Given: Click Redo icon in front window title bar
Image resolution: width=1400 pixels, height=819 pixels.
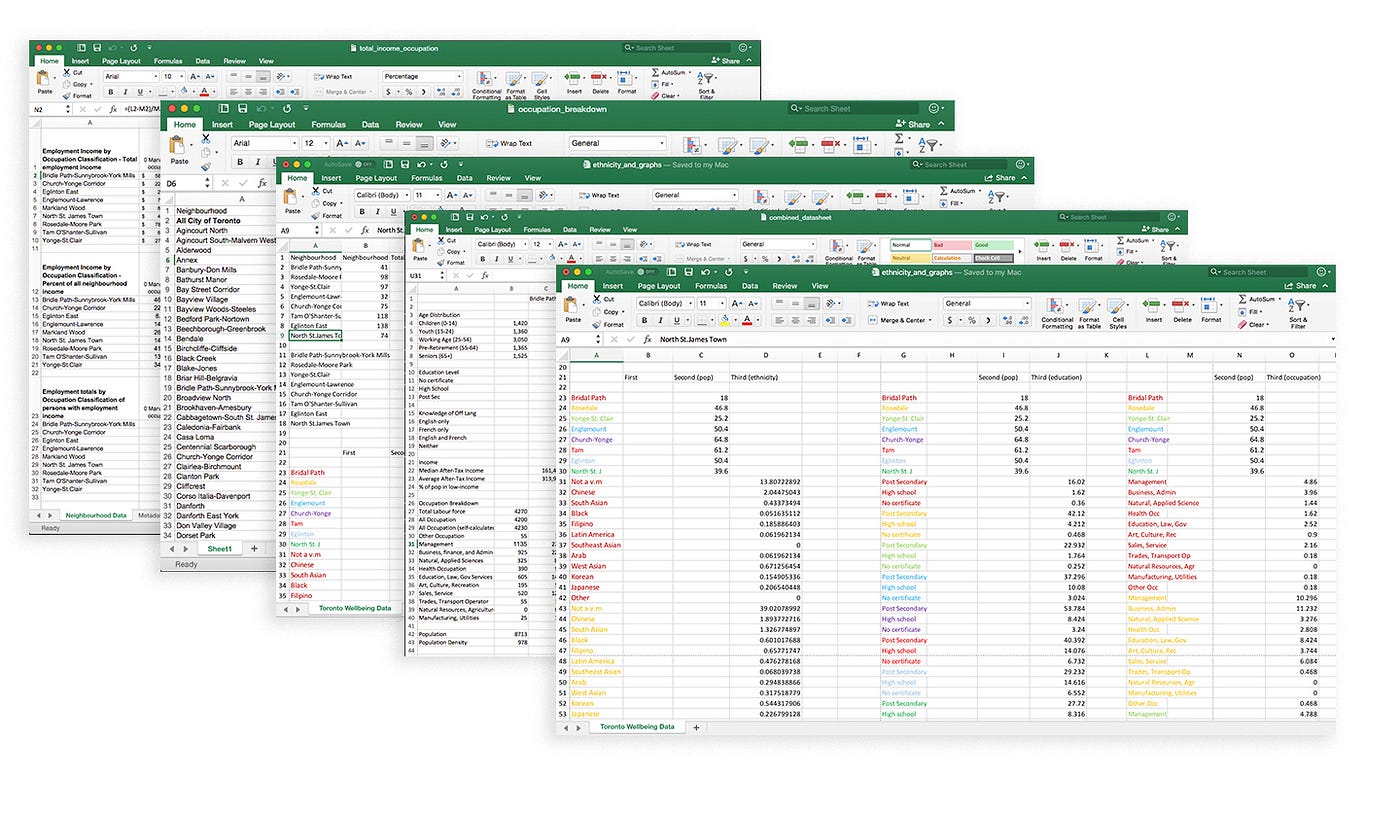Looking at the screenshot, I should (728, 272).
